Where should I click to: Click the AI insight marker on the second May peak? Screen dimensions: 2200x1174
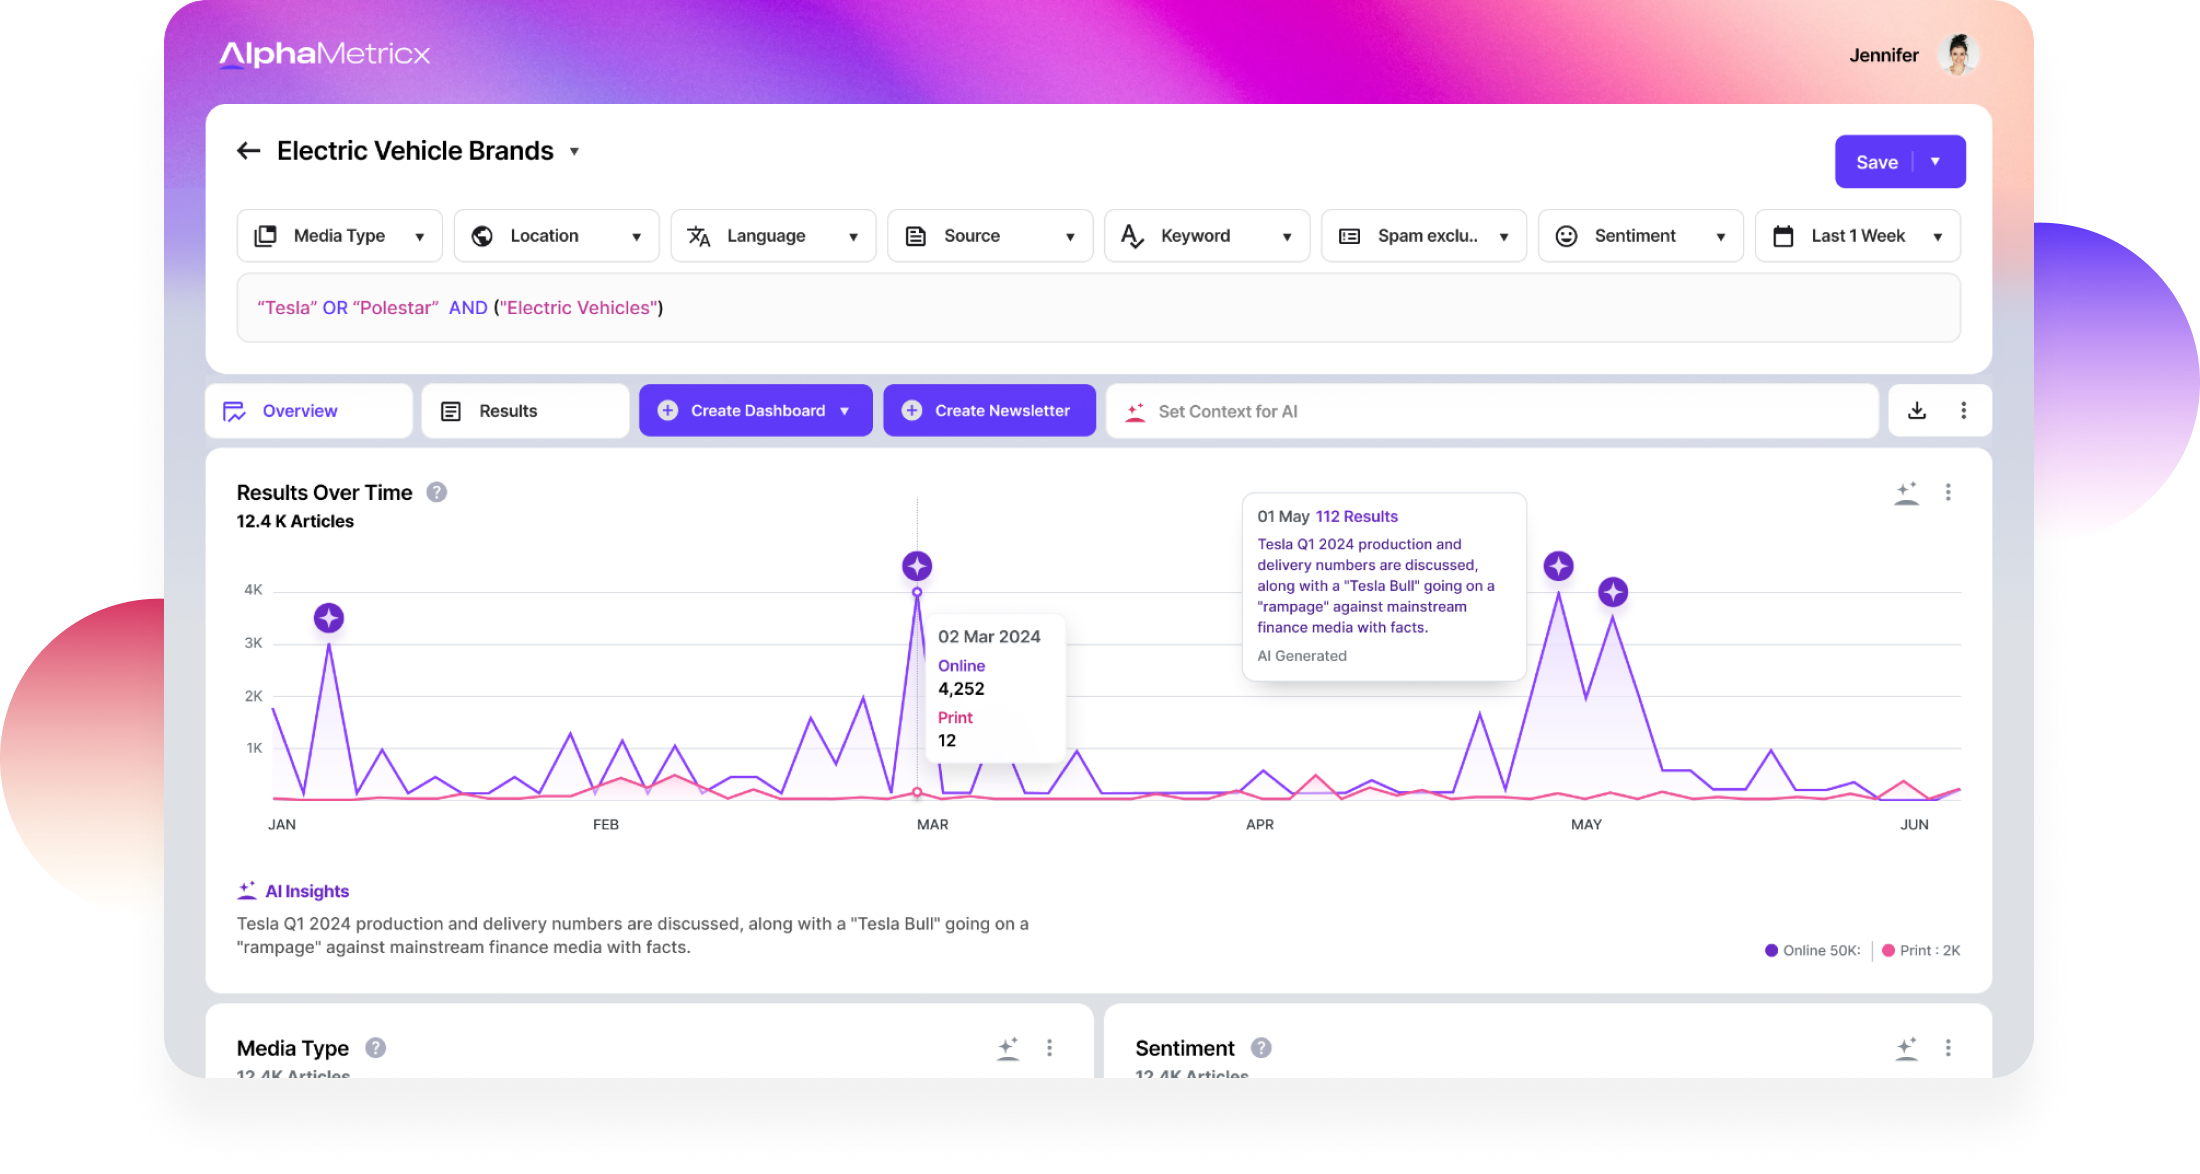[x=1612, y=592]
